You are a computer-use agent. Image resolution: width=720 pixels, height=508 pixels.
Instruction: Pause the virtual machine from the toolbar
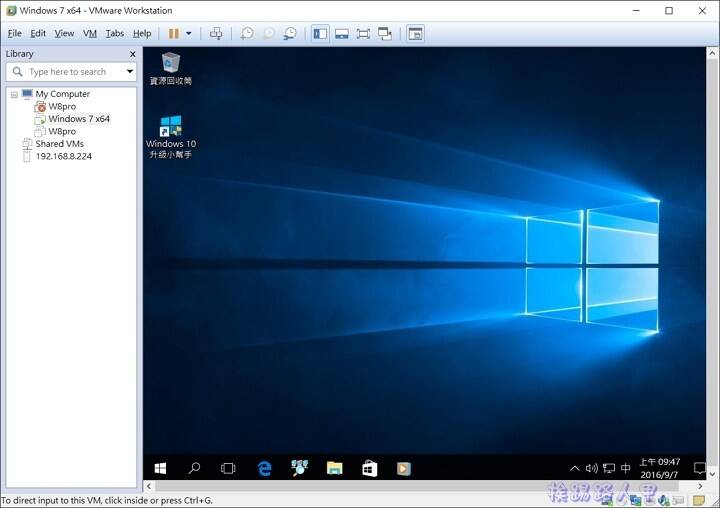pyautogui.click(x=174, y=34)
